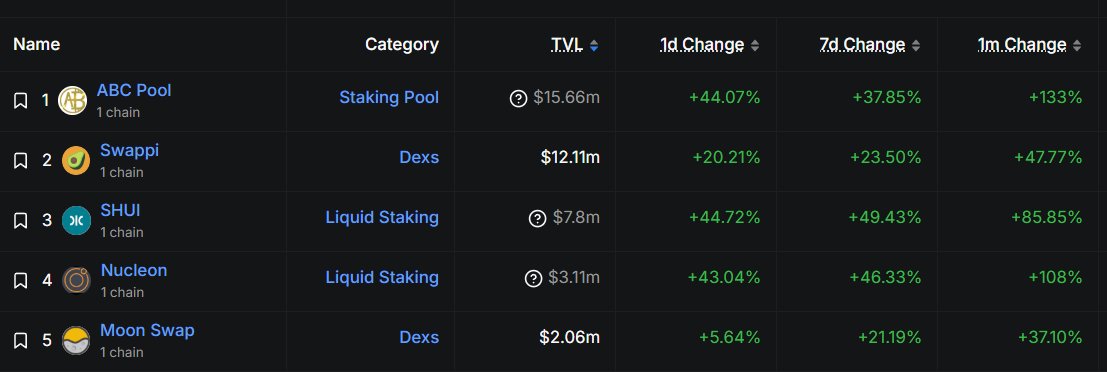Click the Swappi avocado logo
This screenshot has width=1107, height=372.
pyautogui.click(x=76, y=161)
